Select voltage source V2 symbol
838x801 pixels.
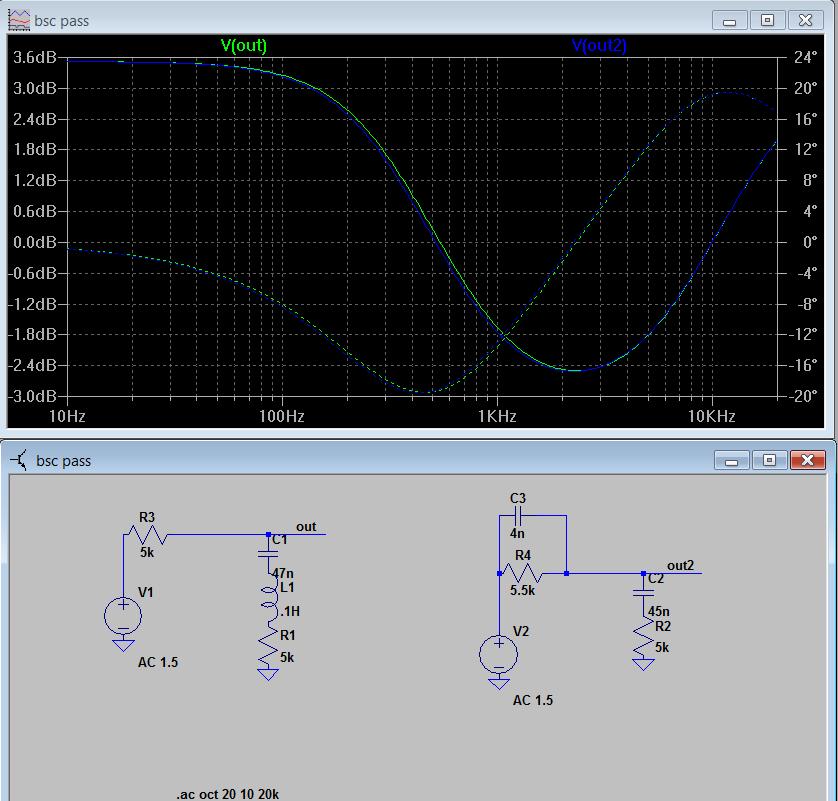point(499,654)
